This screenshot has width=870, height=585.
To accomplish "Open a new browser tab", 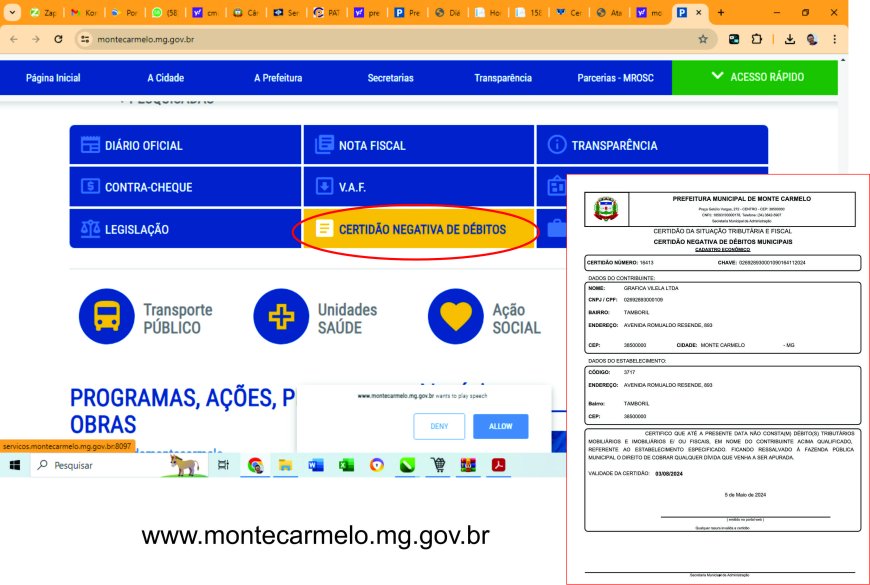I will 721,12.
